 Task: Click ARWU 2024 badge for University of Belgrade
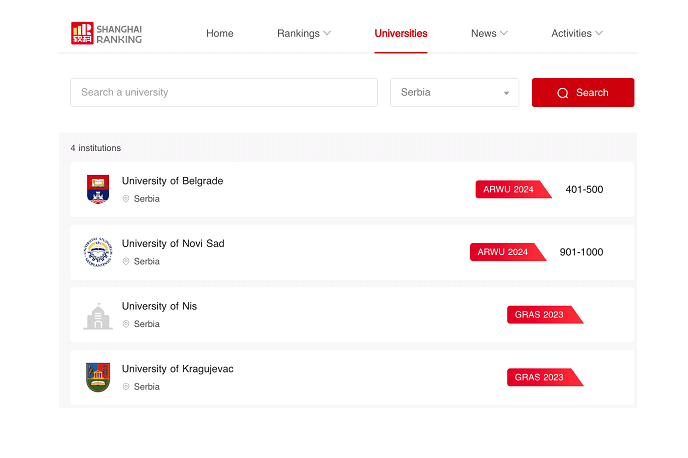pyautogui.click(x=510, y=189)
